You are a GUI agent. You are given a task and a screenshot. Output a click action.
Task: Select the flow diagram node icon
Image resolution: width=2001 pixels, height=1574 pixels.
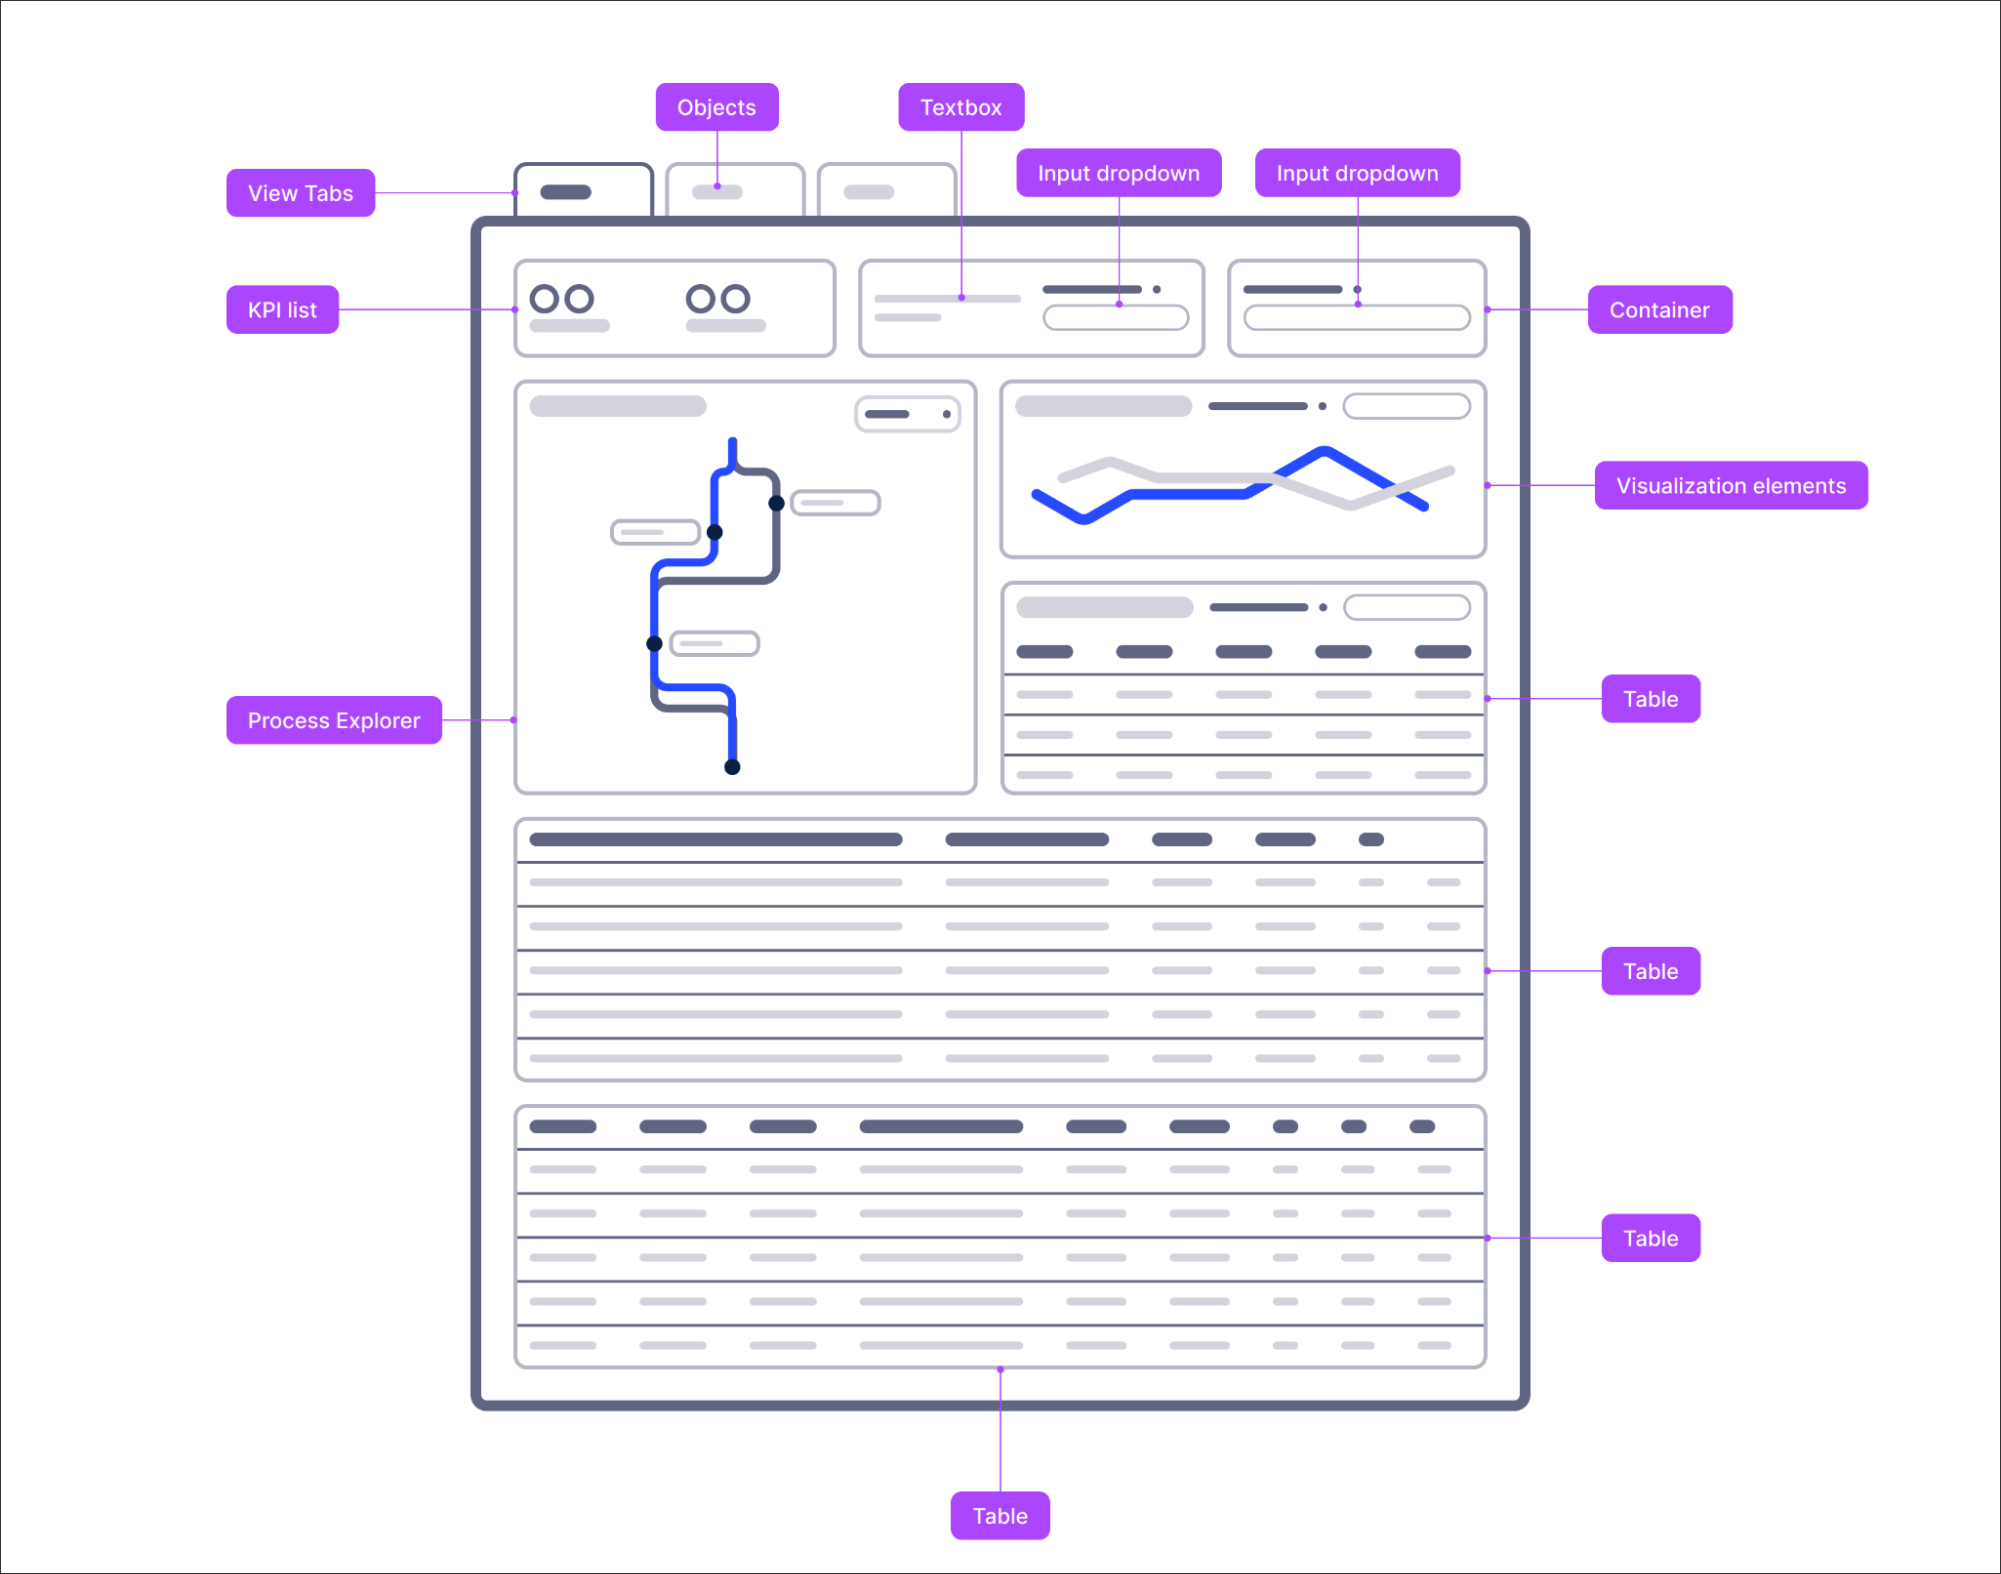715,531
